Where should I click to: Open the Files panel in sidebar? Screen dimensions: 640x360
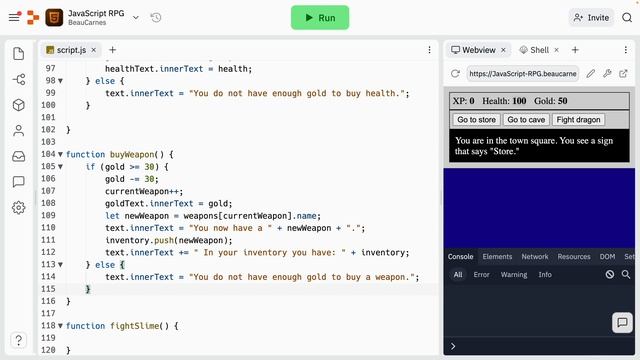[18, 53]
